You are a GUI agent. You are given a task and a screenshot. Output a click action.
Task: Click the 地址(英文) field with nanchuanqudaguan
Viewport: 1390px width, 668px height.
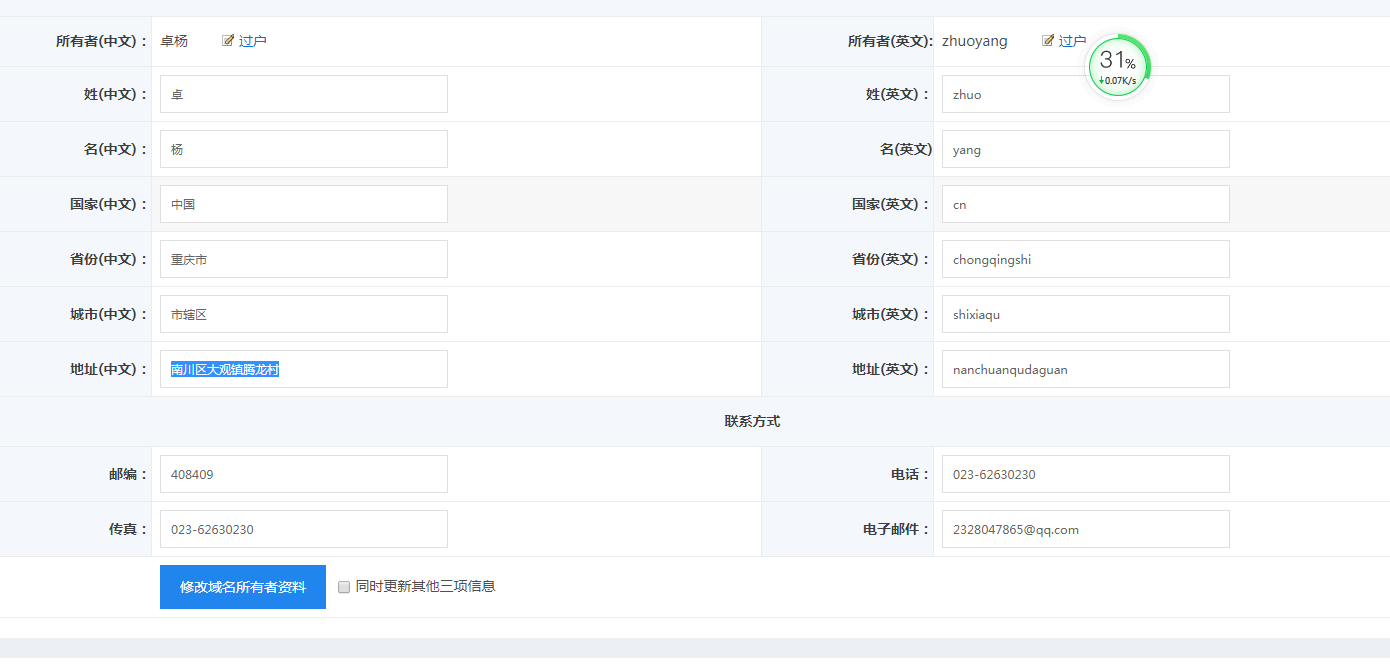click(1085, 369)
